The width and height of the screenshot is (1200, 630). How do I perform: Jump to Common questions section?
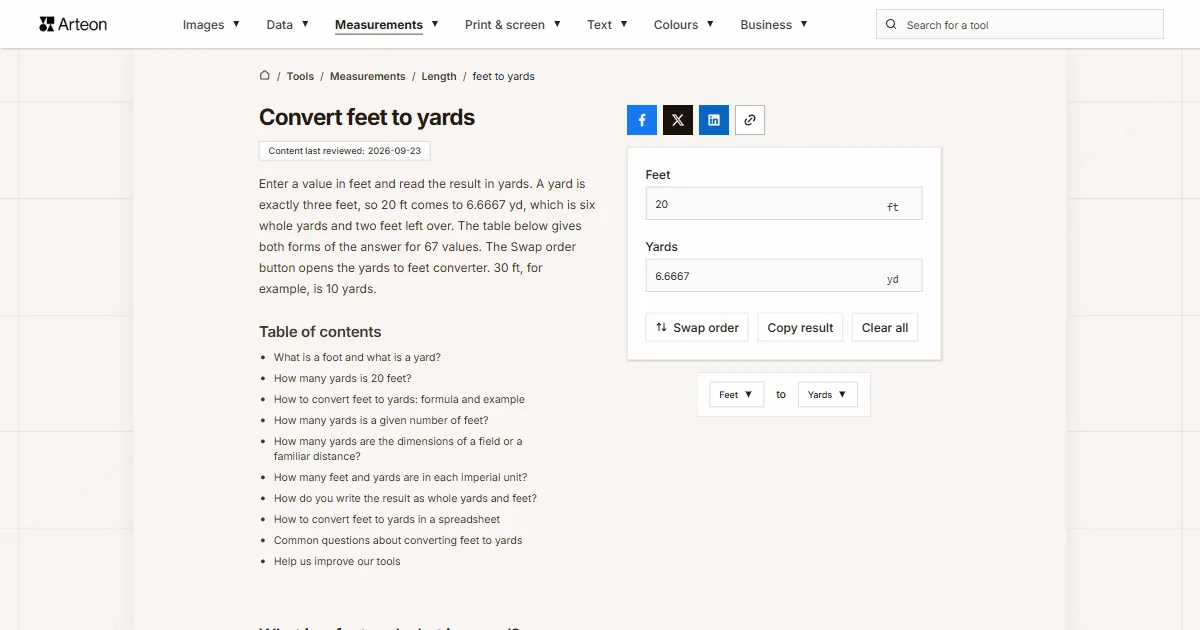coord(398,540)
